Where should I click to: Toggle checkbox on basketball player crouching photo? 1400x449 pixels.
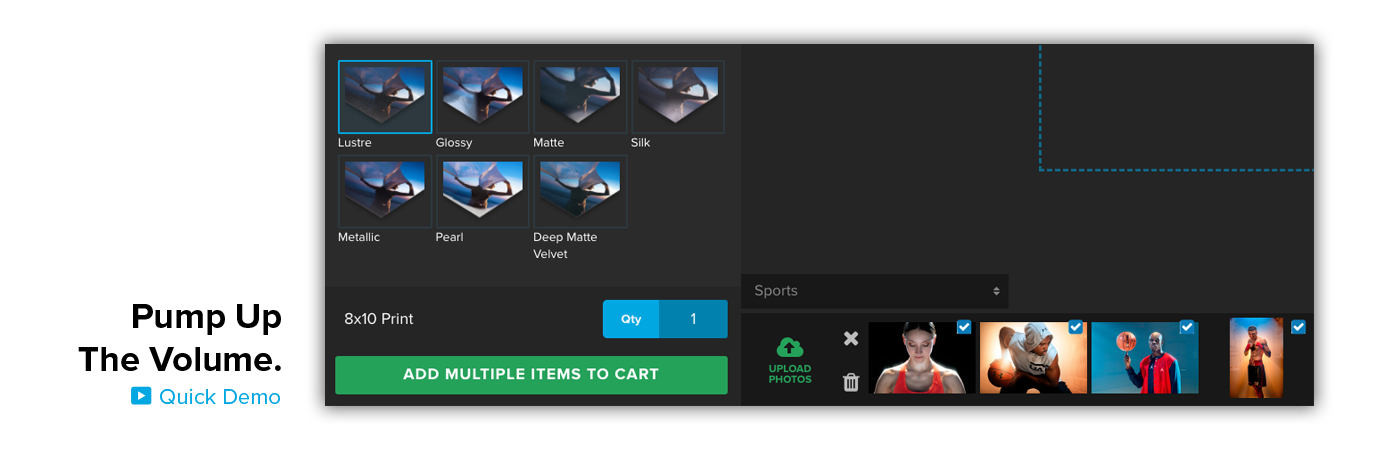pyautogui.click(x=1076, y=327)
